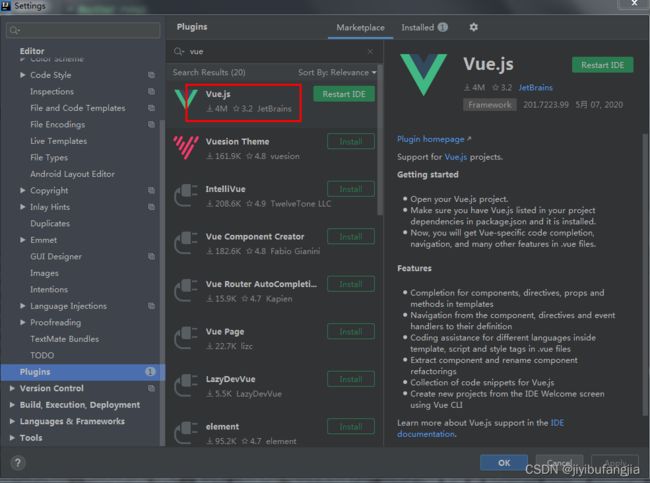Click the Vue Page plugin icon
Viewport: 650px width, 483px height.
(x=186, y=338)
